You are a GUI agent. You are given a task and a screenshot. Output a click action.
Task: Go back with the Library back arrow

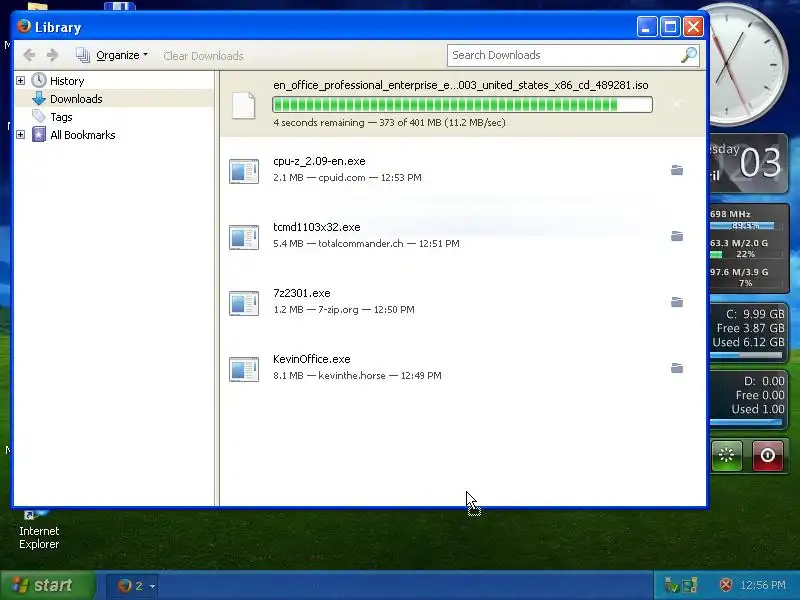[29, 55]
